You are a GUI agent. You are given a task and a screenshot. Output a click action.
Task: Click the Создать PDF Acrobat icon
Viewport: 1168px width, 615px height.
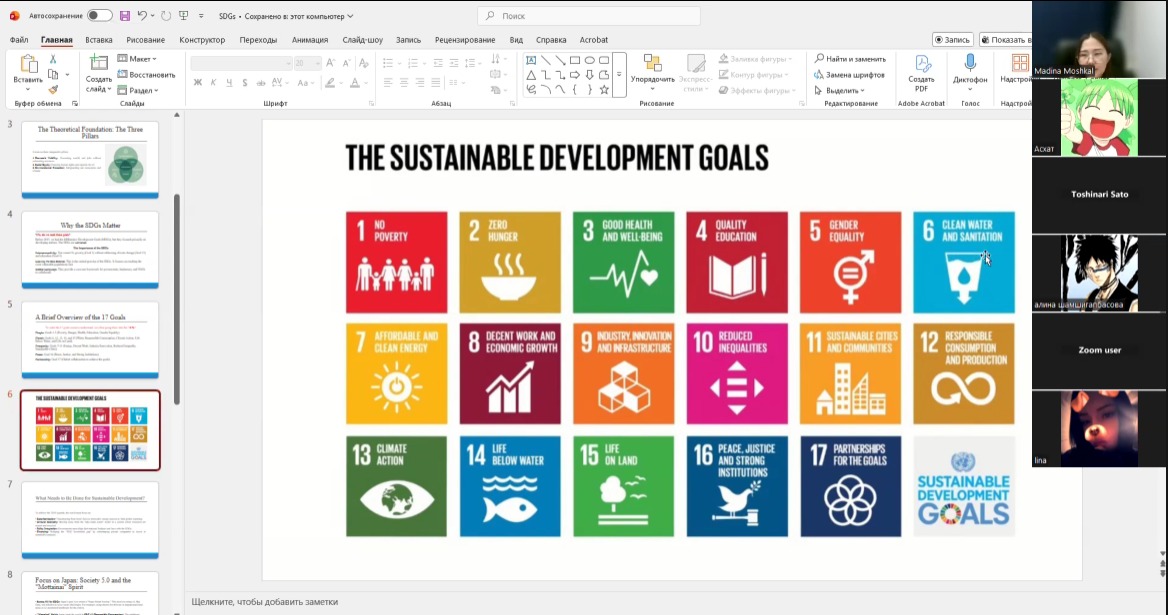(x=921, y=65)
